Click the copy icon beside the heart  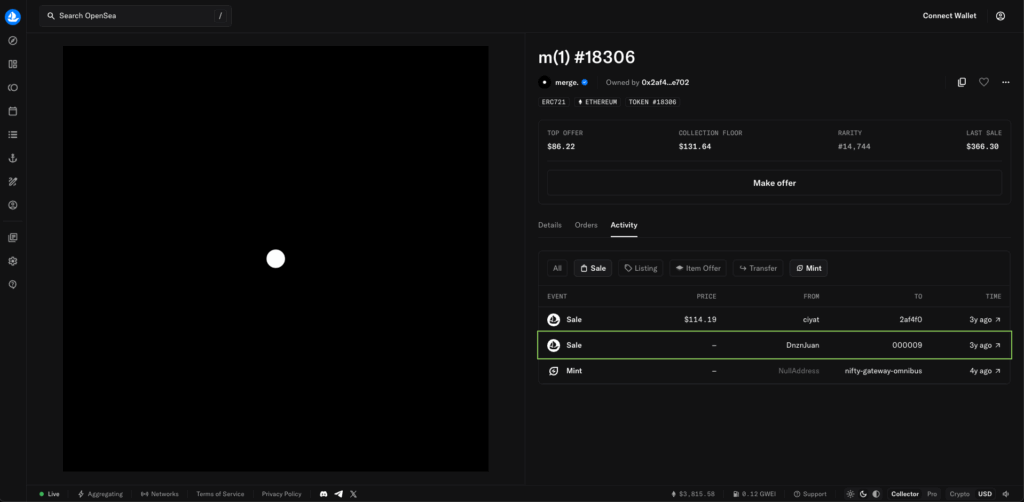962,82
